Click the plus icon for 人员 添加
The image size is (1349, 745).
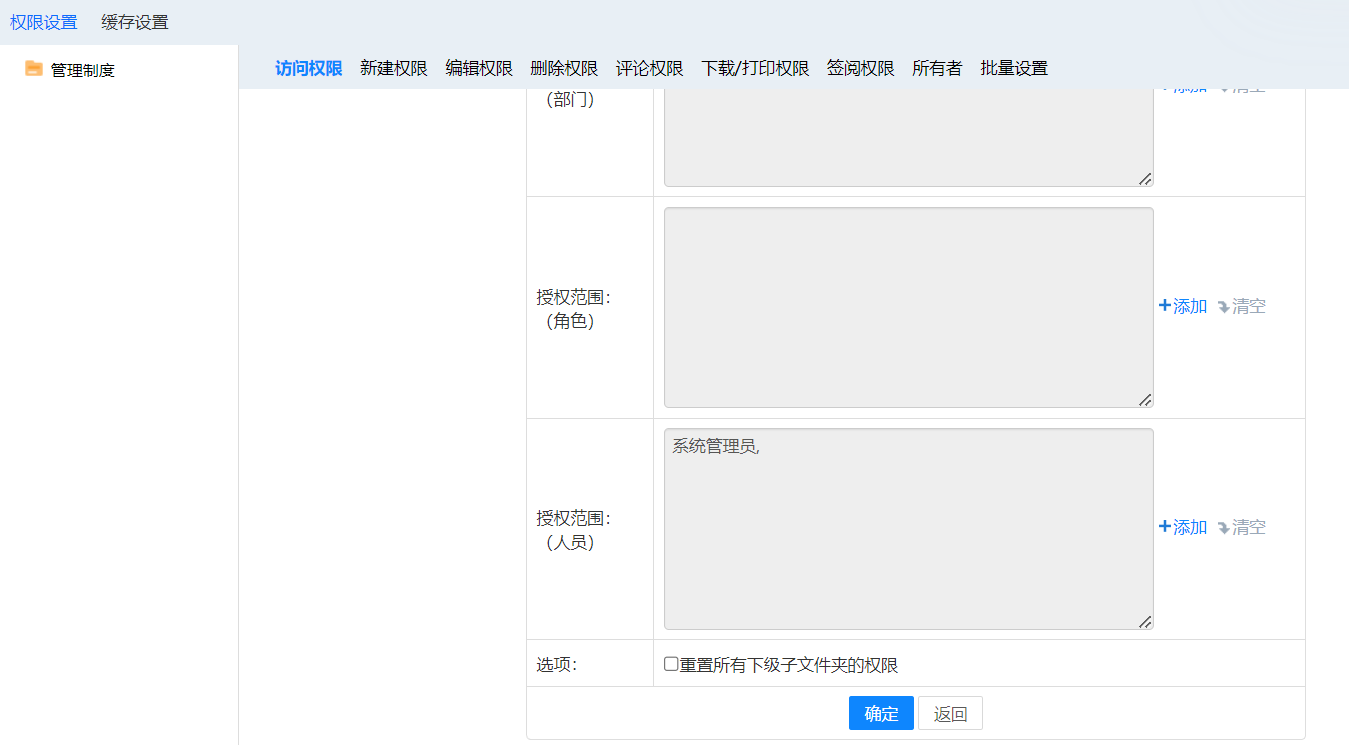click(1164, 527)
